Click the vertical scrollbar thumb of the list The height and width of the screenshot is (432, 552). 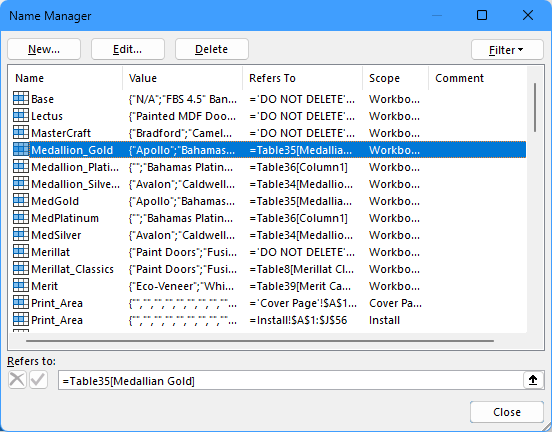(x=535, y=107)
